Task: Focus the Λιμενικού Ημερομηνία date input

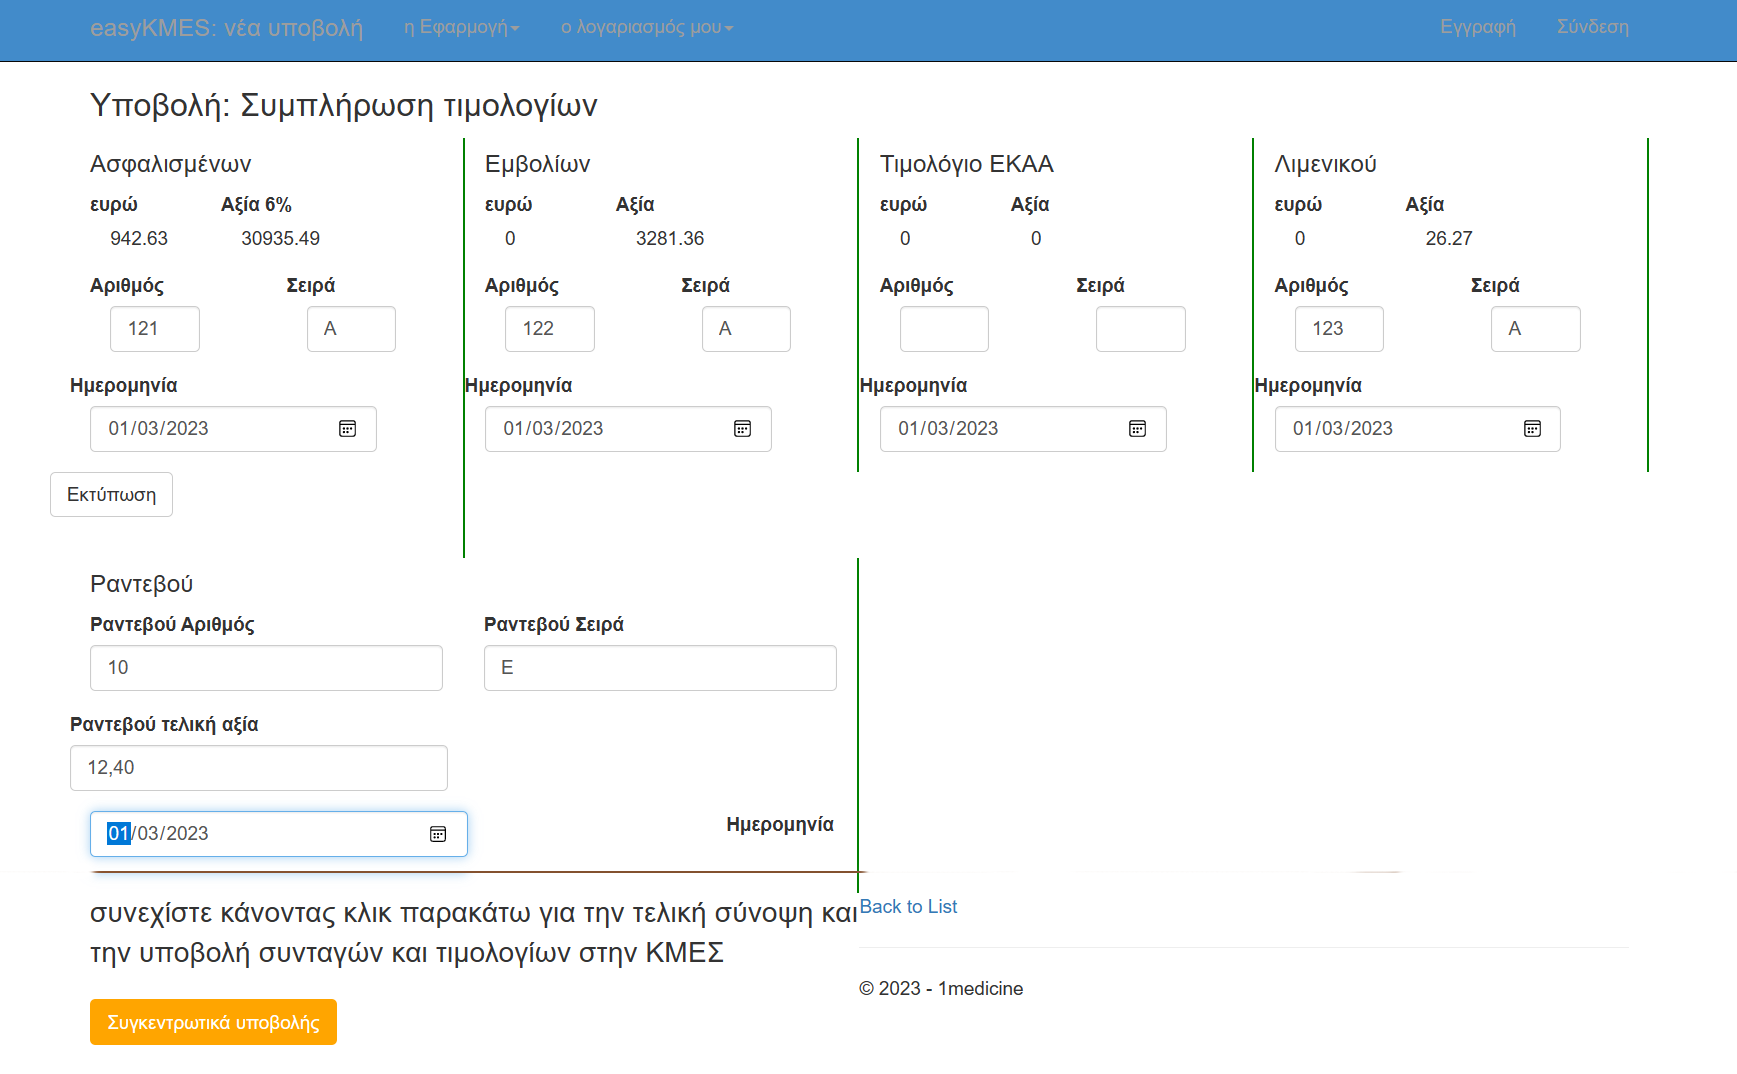Action: 1418,429
